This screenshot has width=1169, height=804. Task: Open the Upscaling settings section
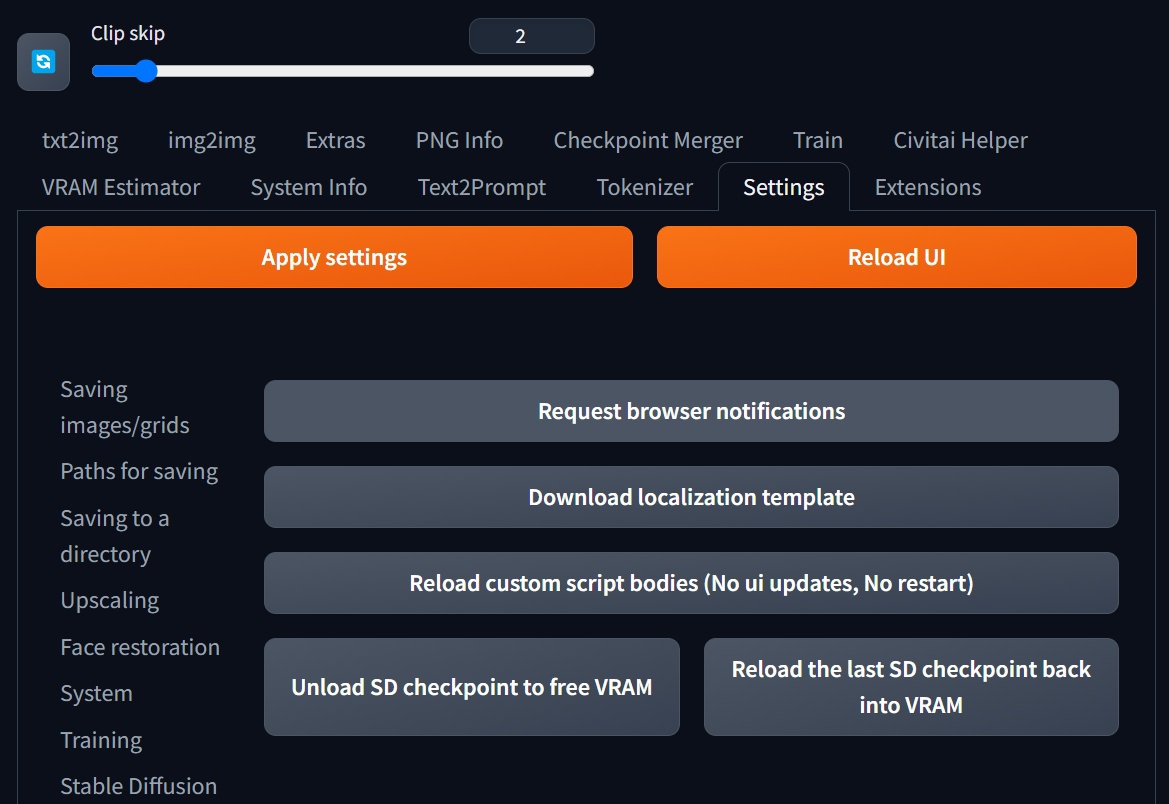110,600
